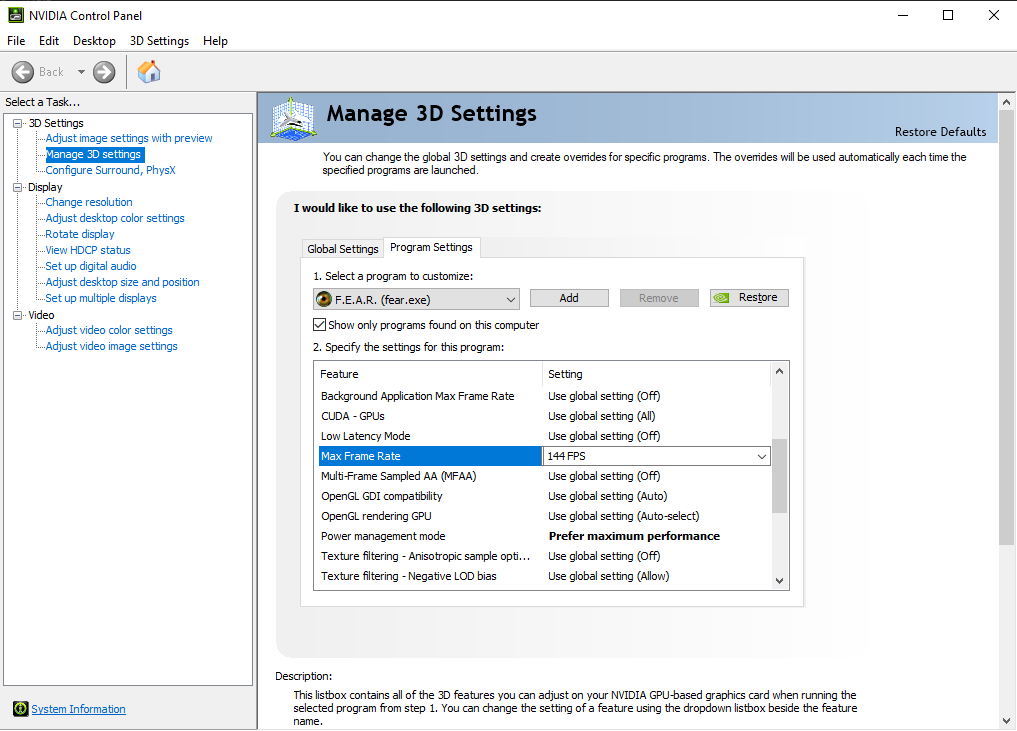Click the Home icon in toolbar
1017x731 pixels.
[x=149, y=72]
